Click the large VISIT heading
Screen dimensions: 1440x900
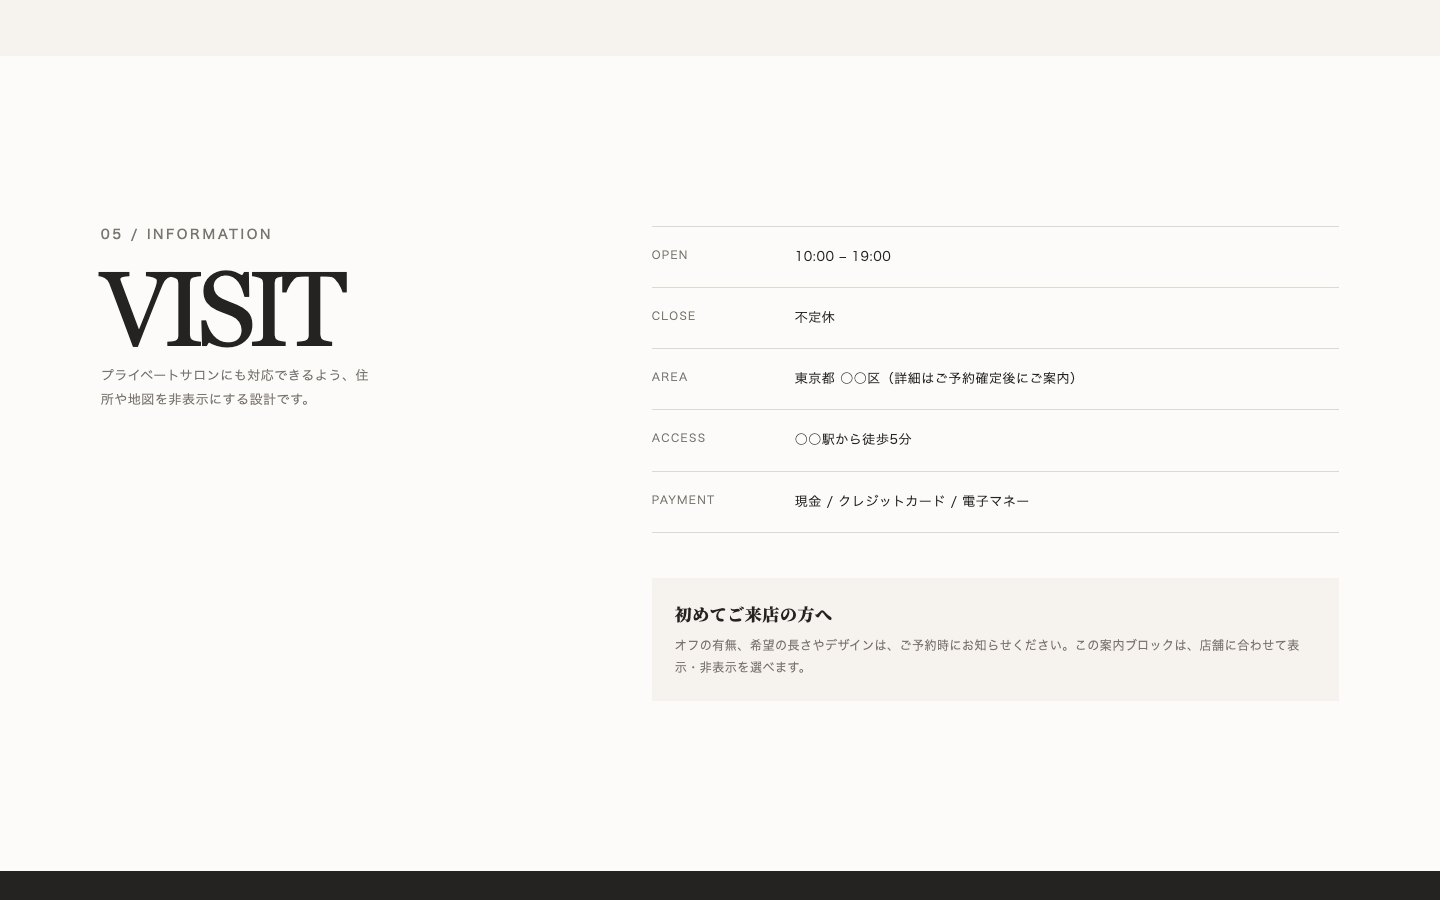tap(223, 309)
